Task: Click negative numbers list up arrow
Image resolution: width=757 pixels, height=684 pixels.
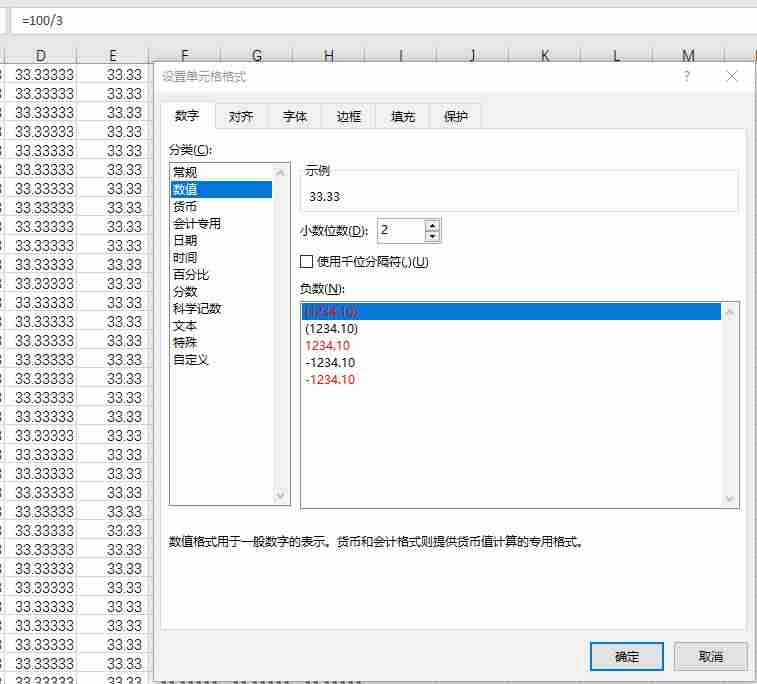Action: pyautogui.click(x=729, y=312)
